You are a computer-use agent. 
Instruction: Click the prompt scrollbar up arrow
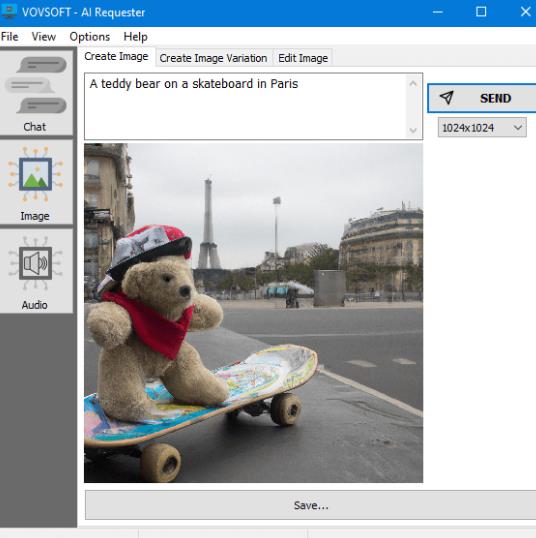[413, 83]
